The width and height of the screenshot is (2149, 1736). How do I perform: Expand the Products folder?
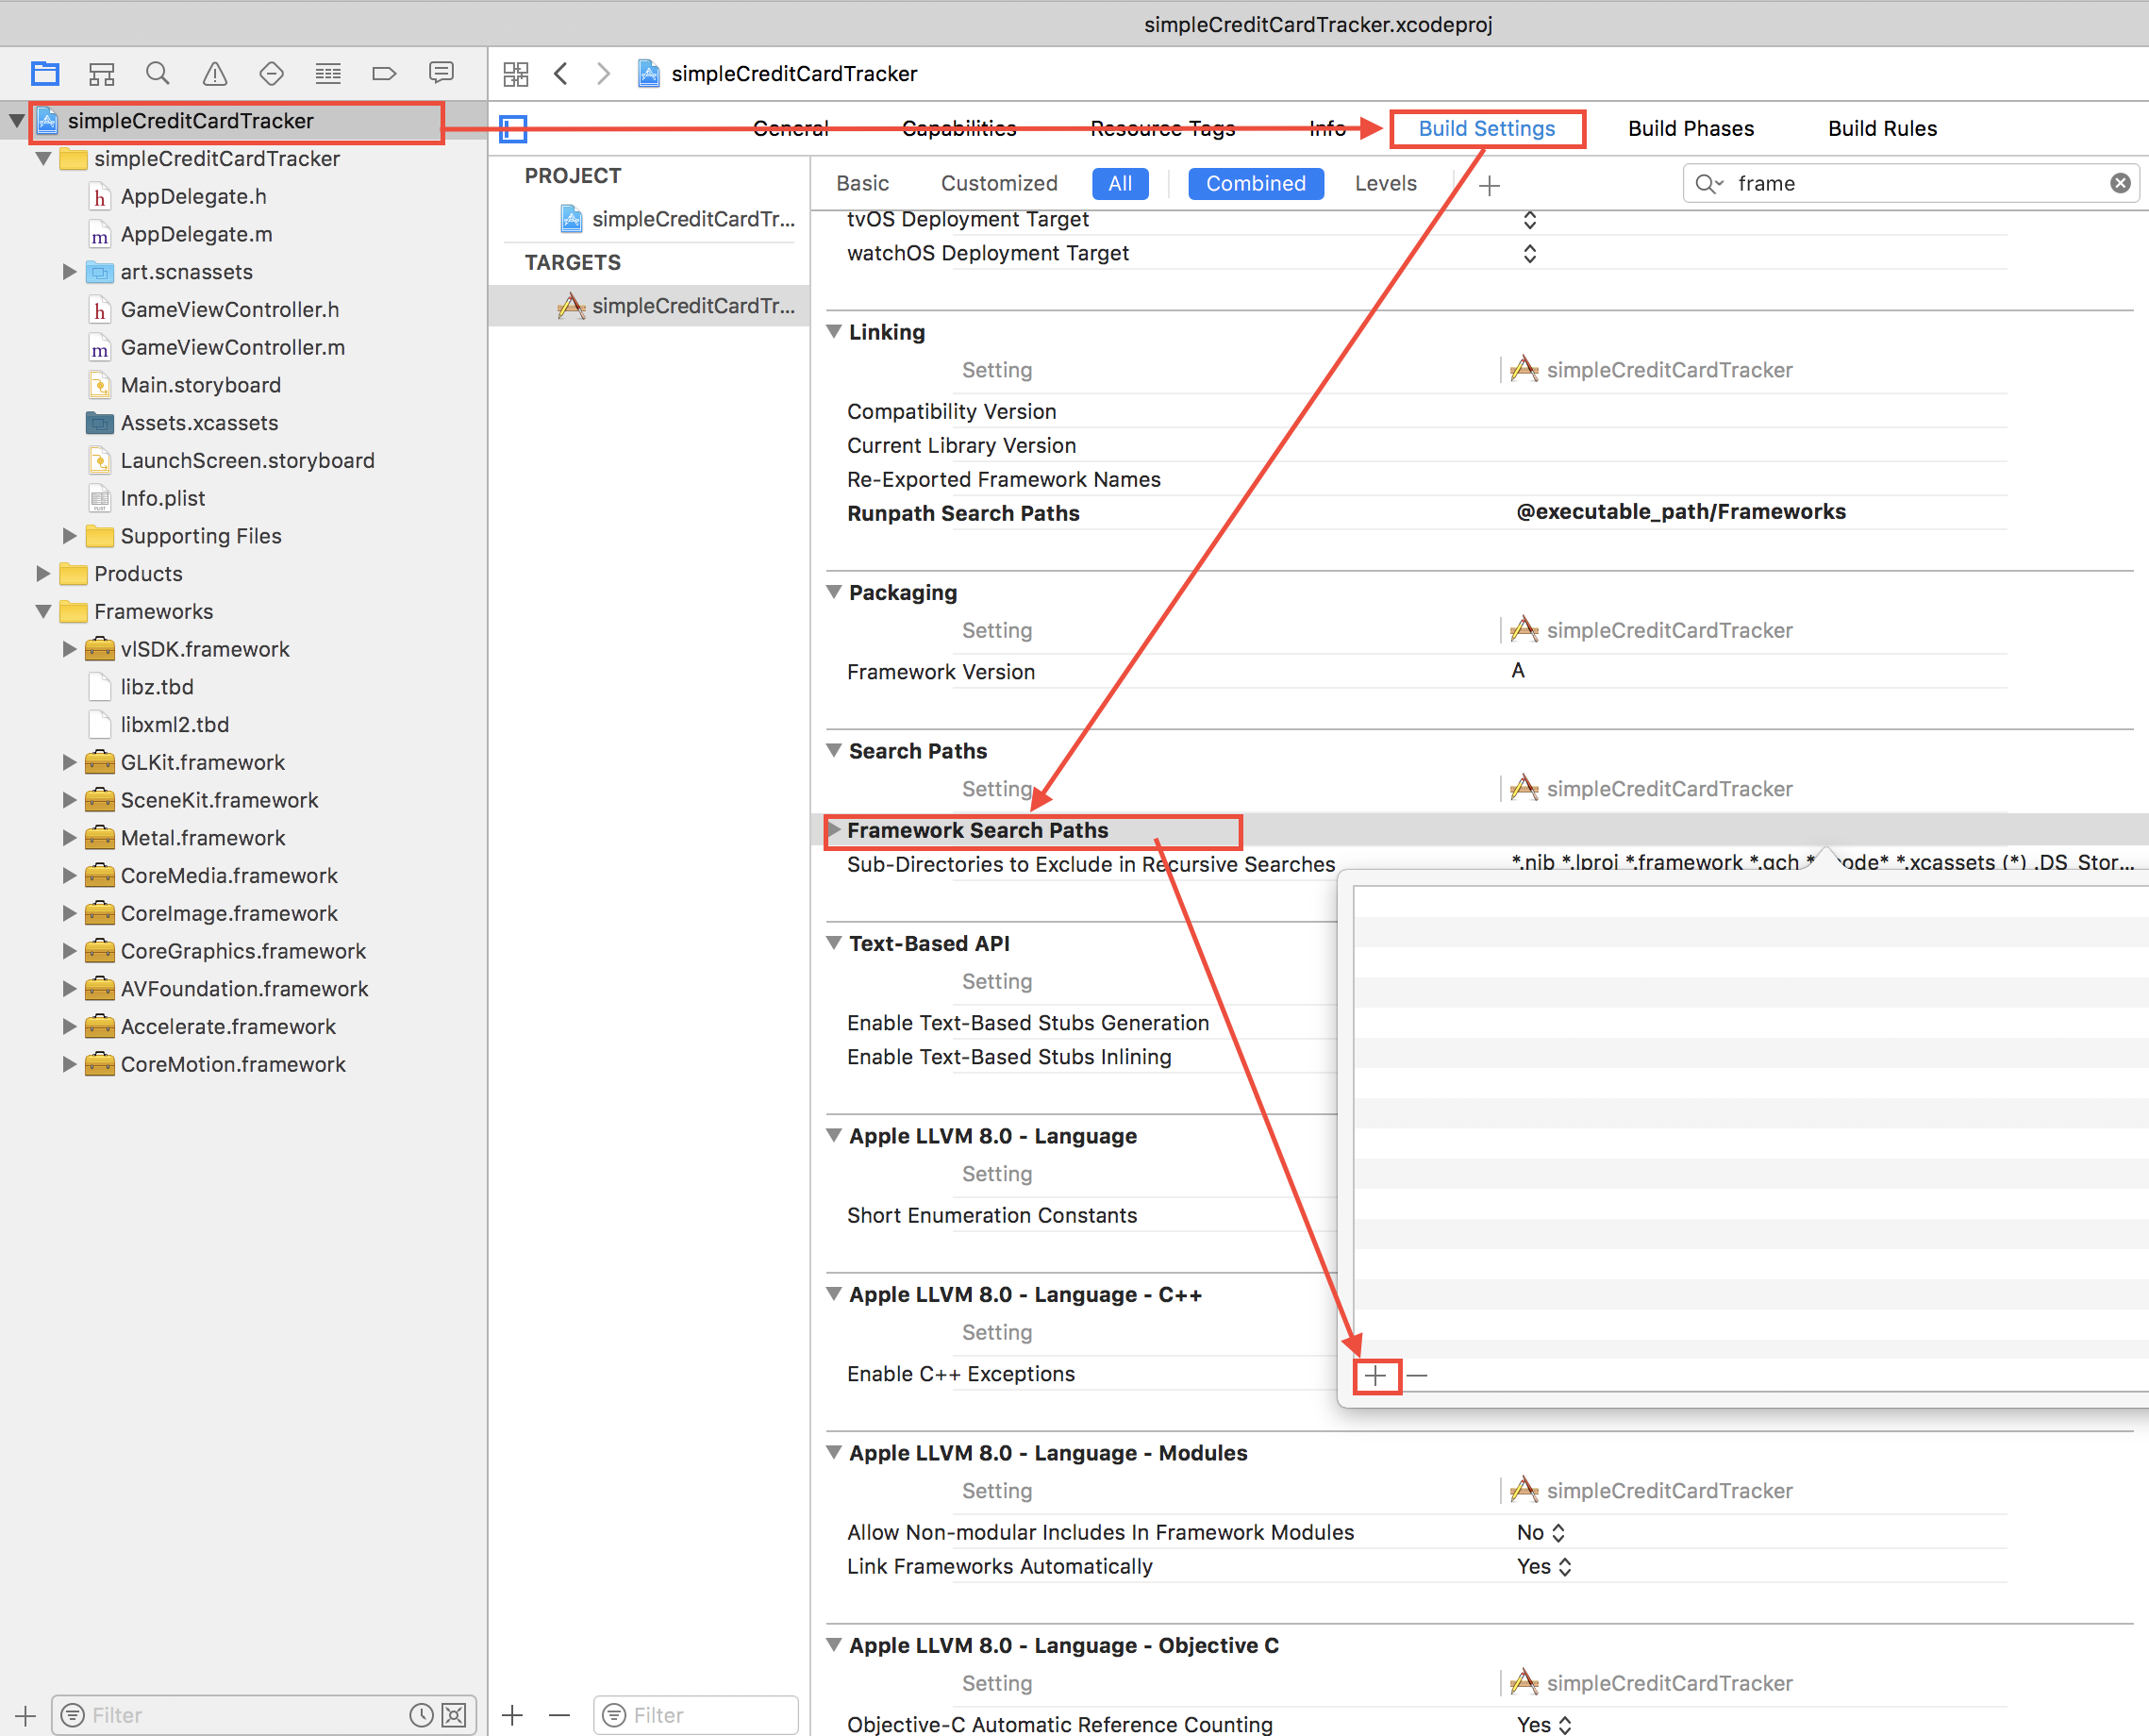click(x=43, y=574)
